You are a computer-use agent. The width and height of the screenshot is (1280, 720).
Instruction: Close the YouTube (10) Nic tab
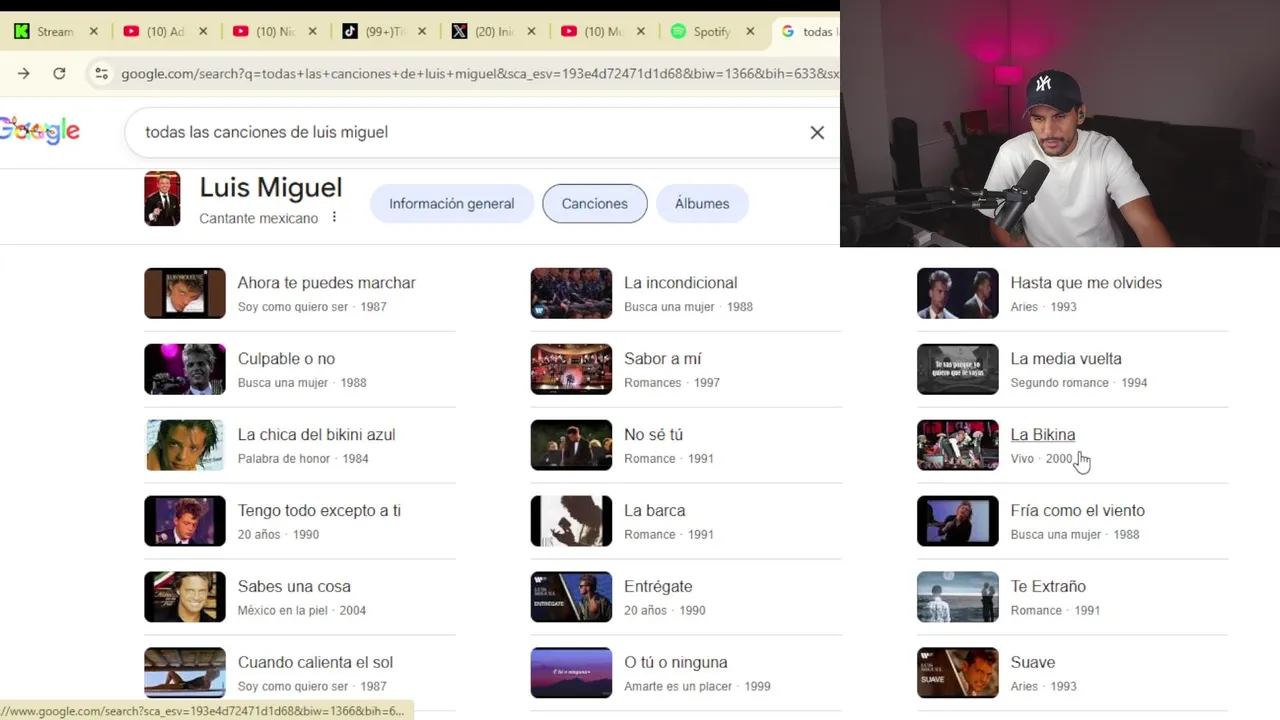coord(312,31)
